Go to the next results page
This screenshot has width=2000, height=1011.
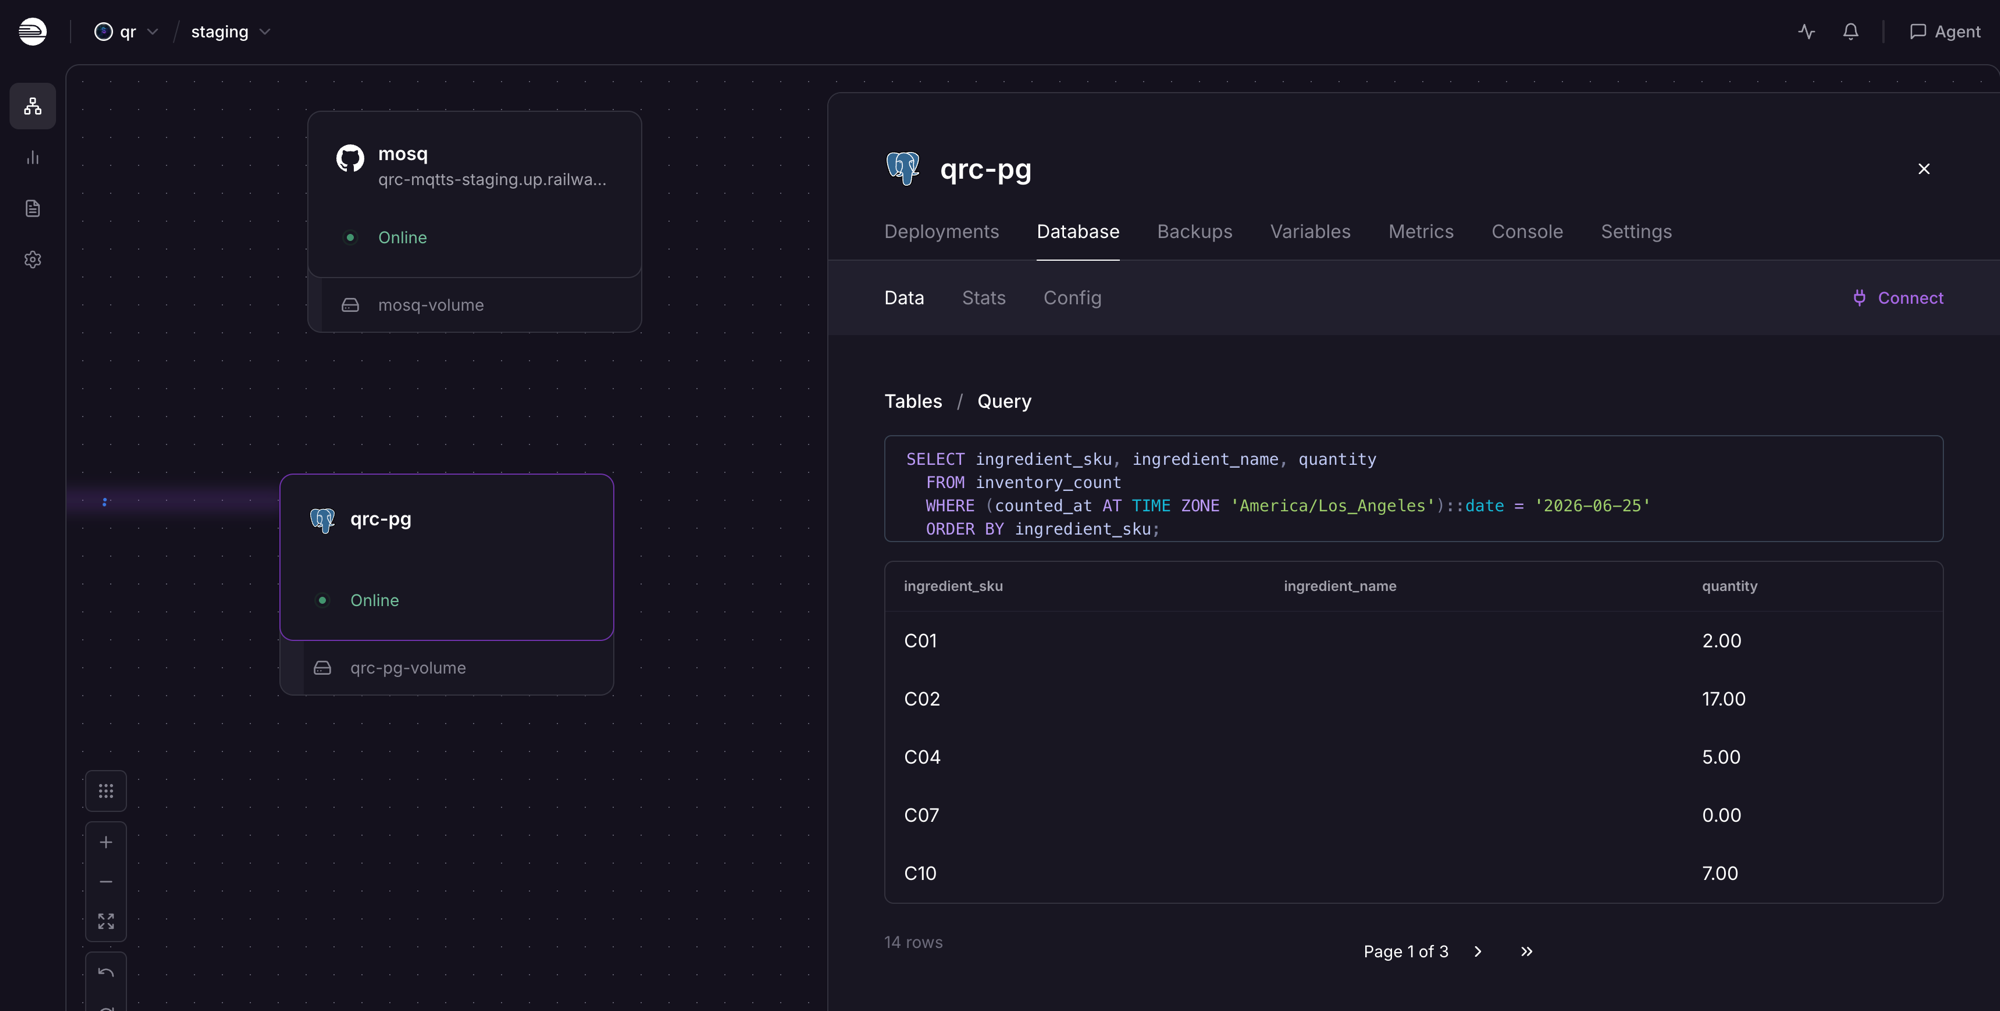1478,952
